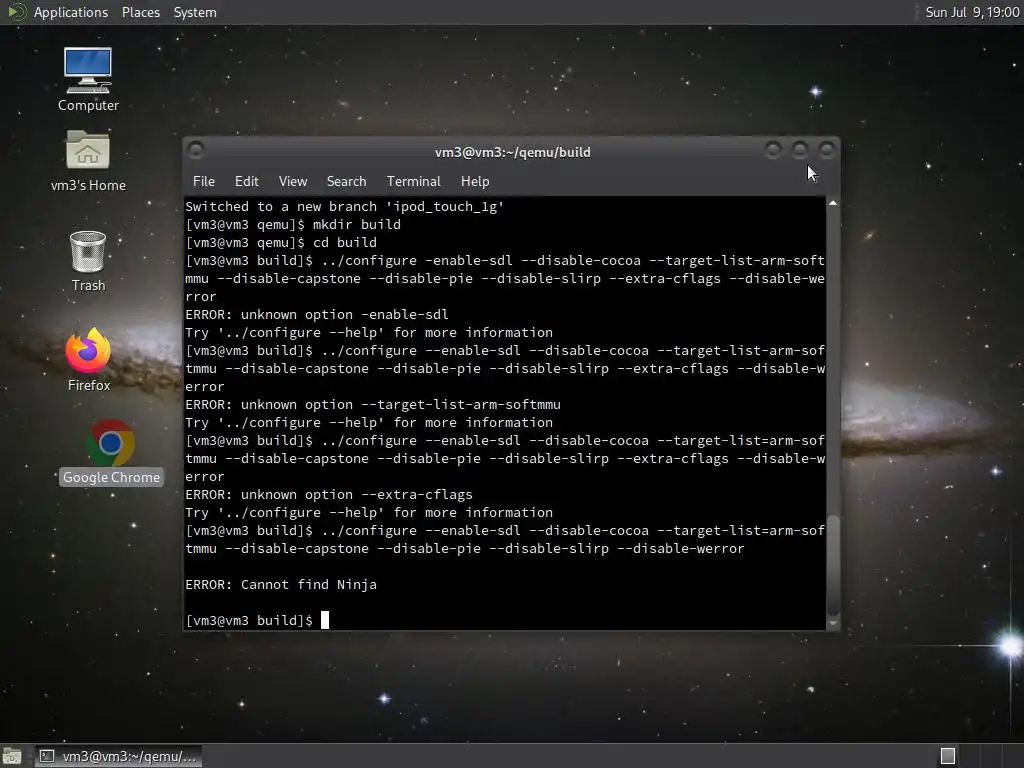Click the terminal scrollbar down arrow
The width and height of the screenshot is (1024, 768).
(833, 624)
